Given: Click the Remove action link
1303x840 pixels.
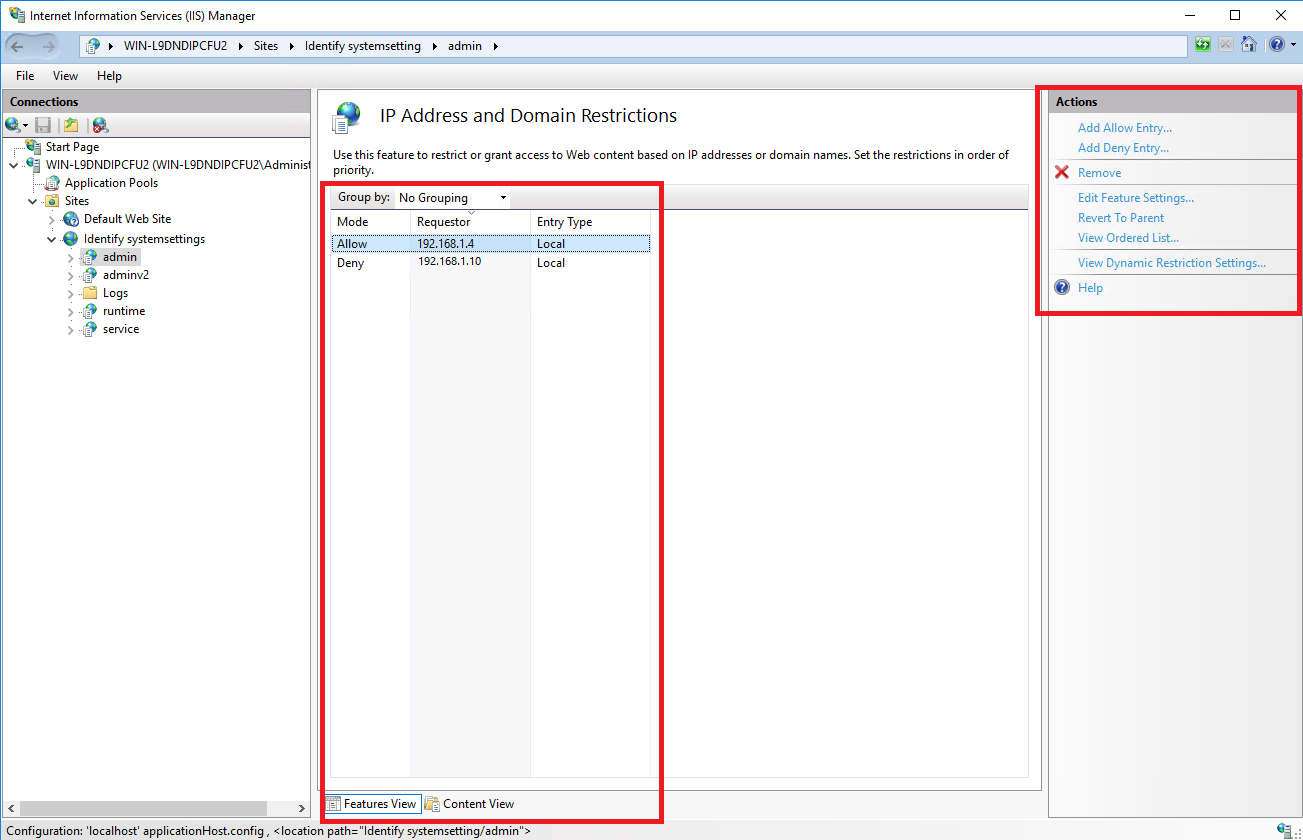Looking at the screenshot, I should pos(1099,173).
